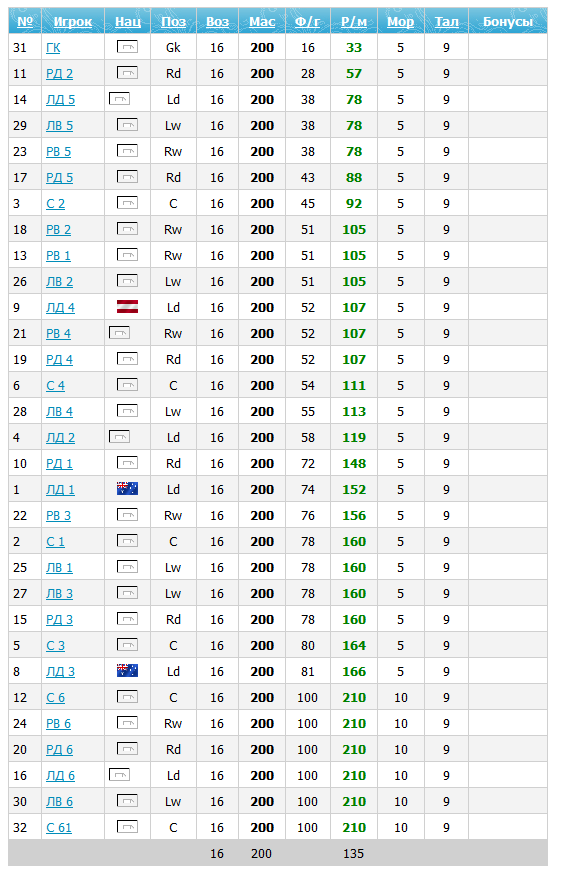Click the Australia flag next to ЛД 3
The height and width of the screenshot is (877, 563).
(127, 671)
